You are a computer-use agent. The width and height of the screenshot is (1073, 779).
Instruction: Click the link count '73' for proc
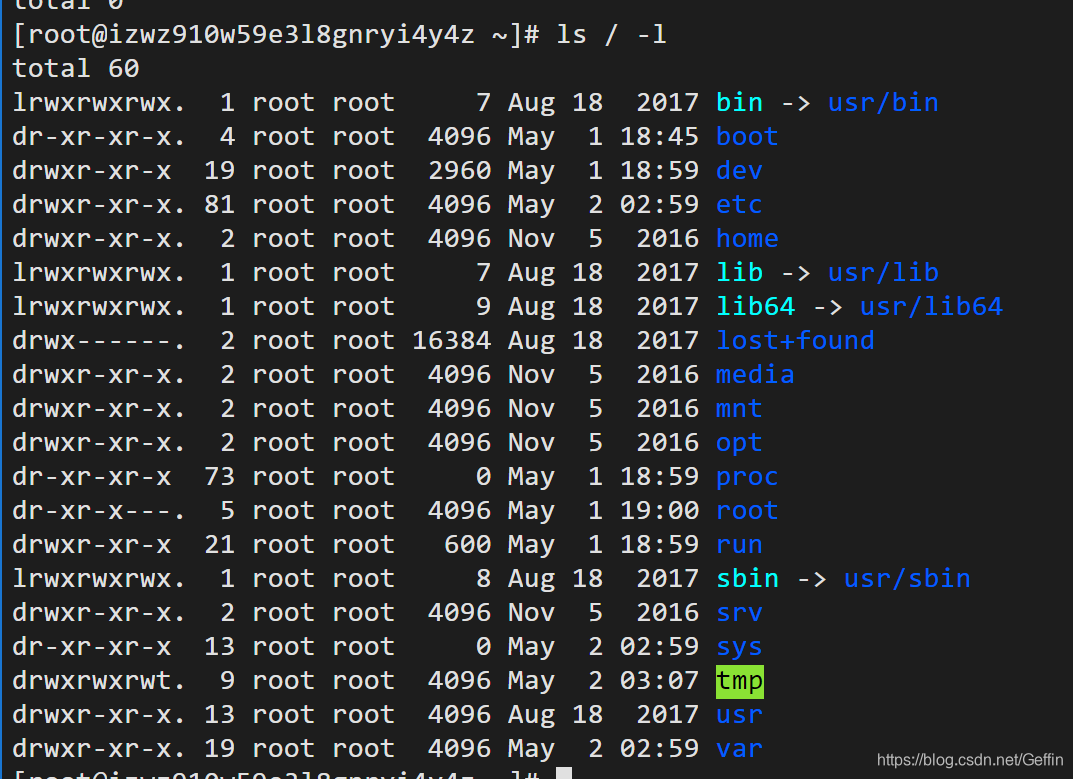point(220,476)
